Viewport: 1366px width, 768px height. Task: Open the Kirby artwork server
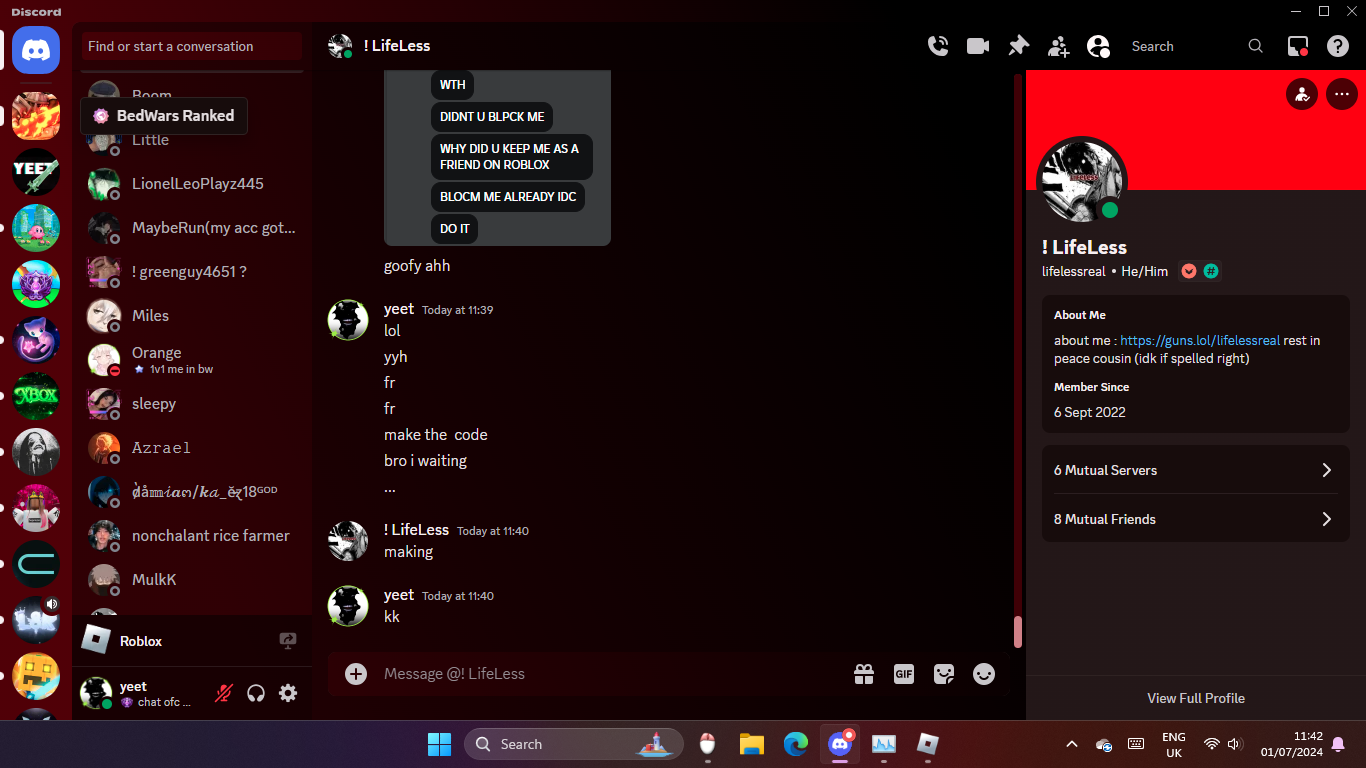pos(36,228)
